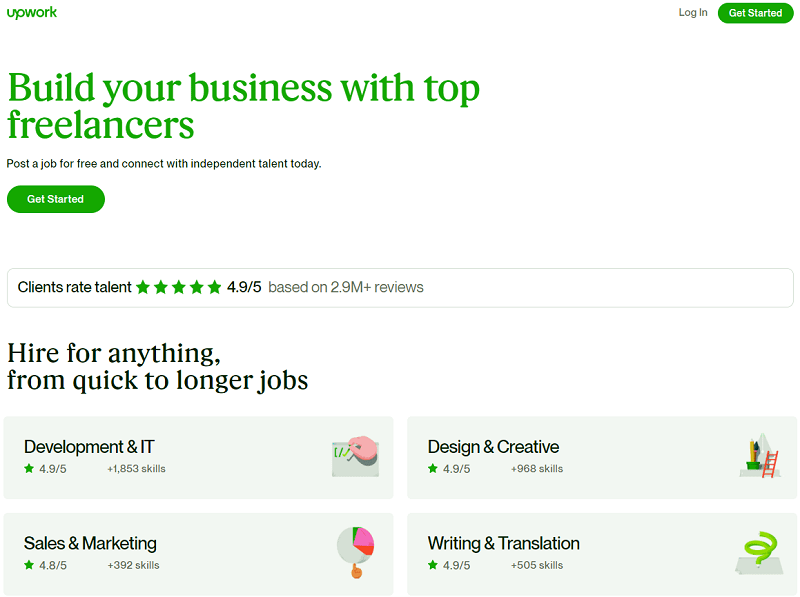Screen dimensions: 800x597
Task: Open the Design & Creative category card
Action: pyautogui.click(x=602, y=458)
